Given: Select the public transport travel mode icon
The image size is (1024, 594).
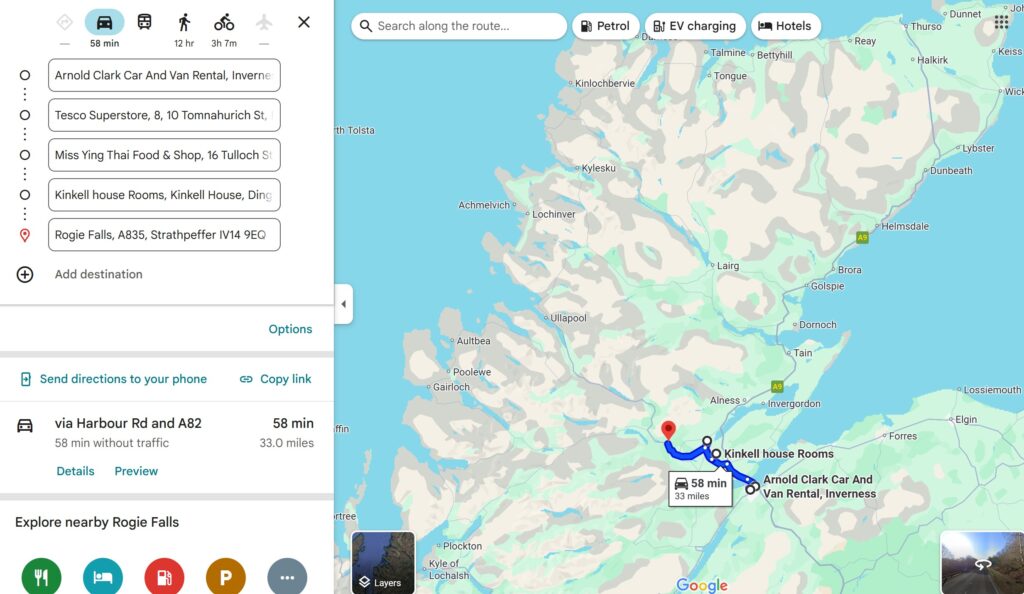Looking at the screenshot, I should click(144, 22).
